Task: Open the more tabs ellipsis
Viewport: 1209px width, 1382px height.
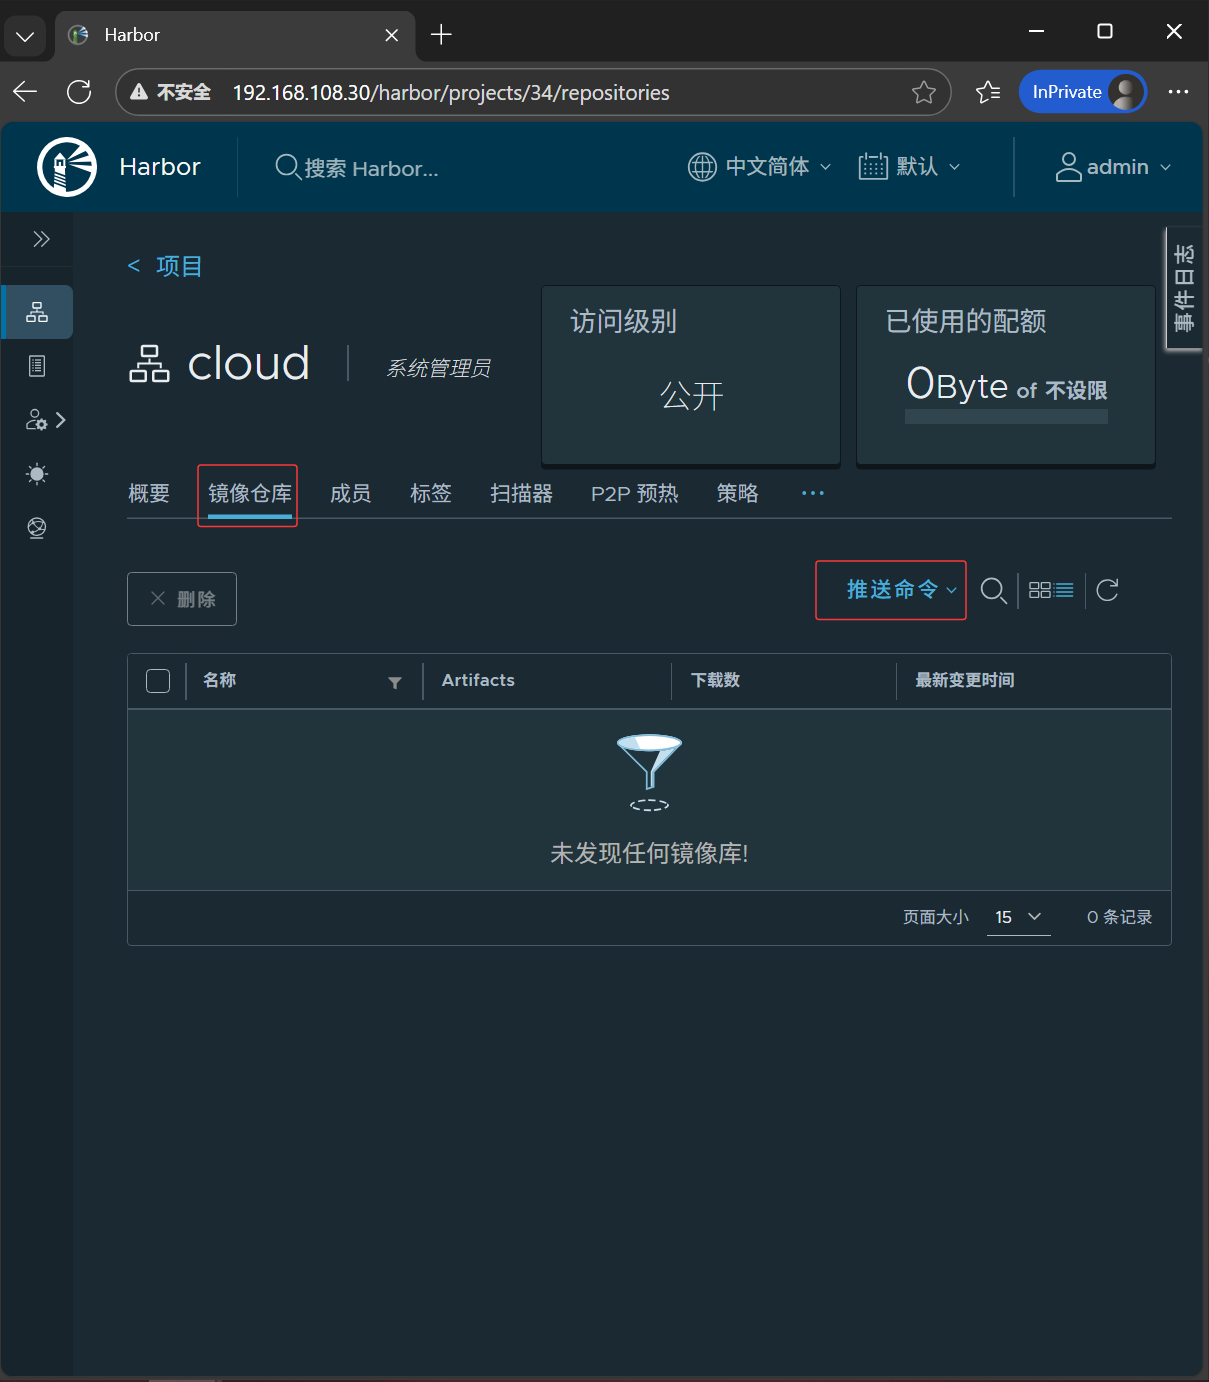Action: 813,493
